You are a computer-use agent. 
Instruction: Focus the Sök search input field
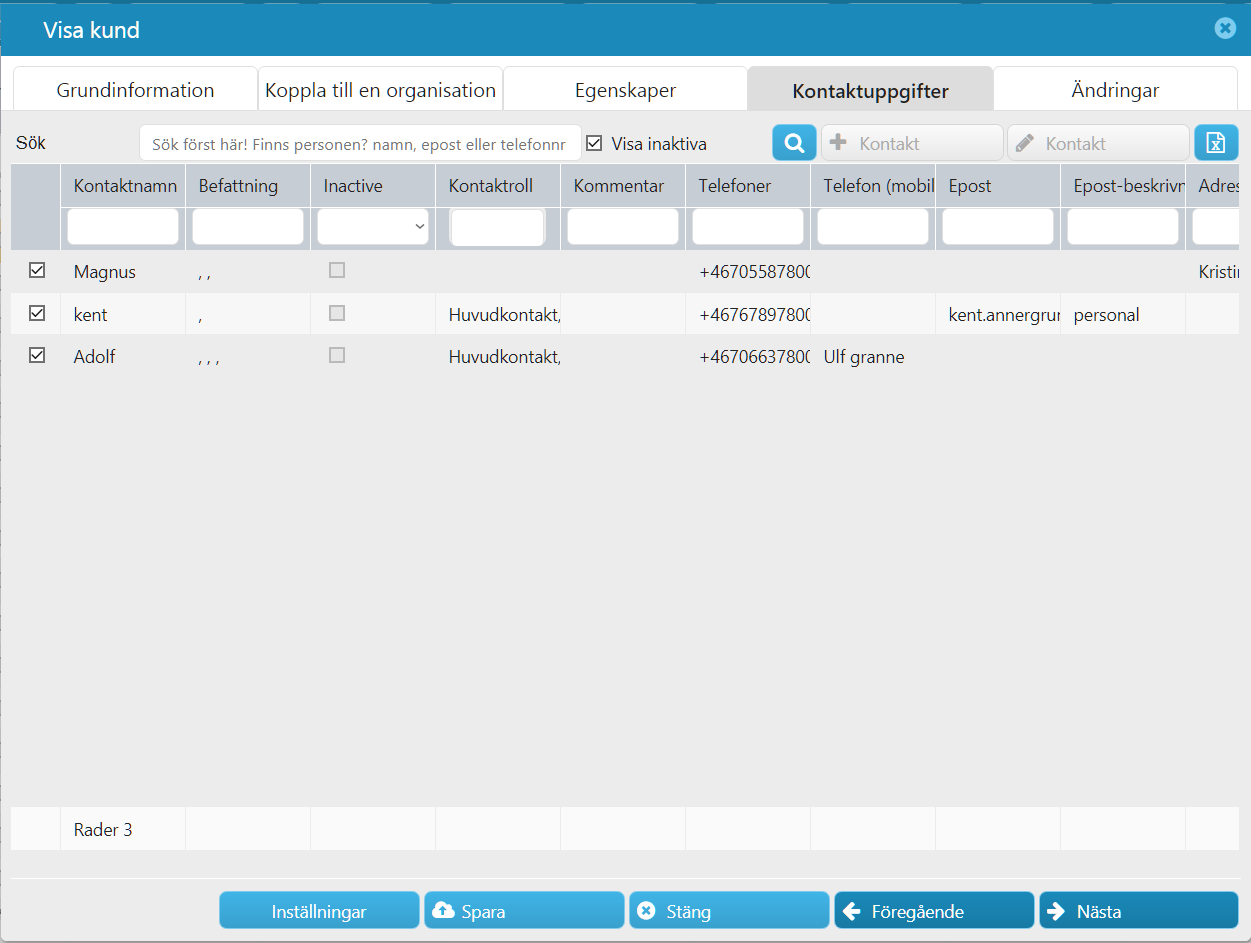(x=360, y=144)
